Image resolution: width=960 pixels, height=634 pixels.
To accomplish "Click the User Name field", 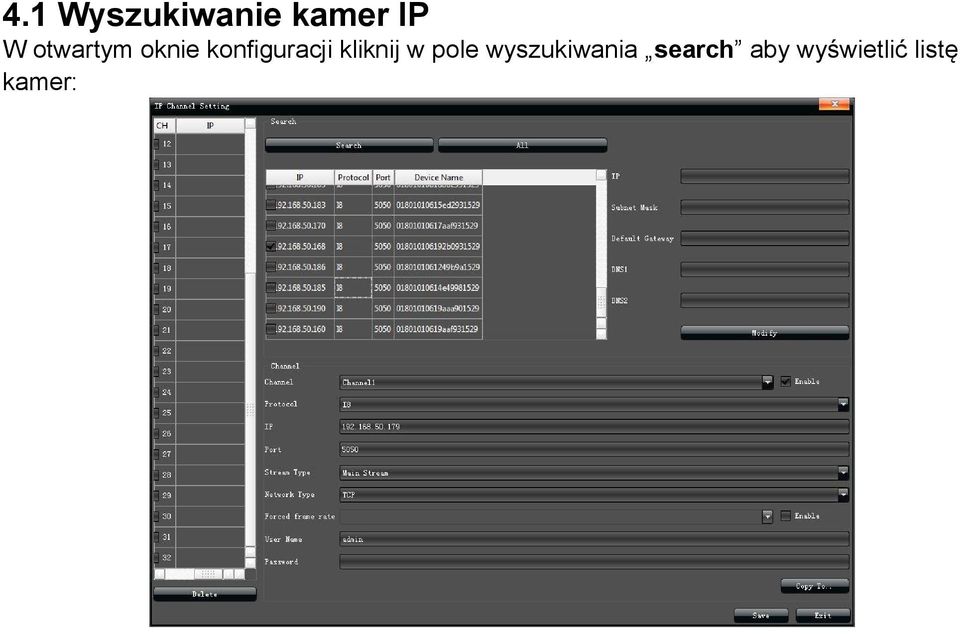I will tap(594, 539).
